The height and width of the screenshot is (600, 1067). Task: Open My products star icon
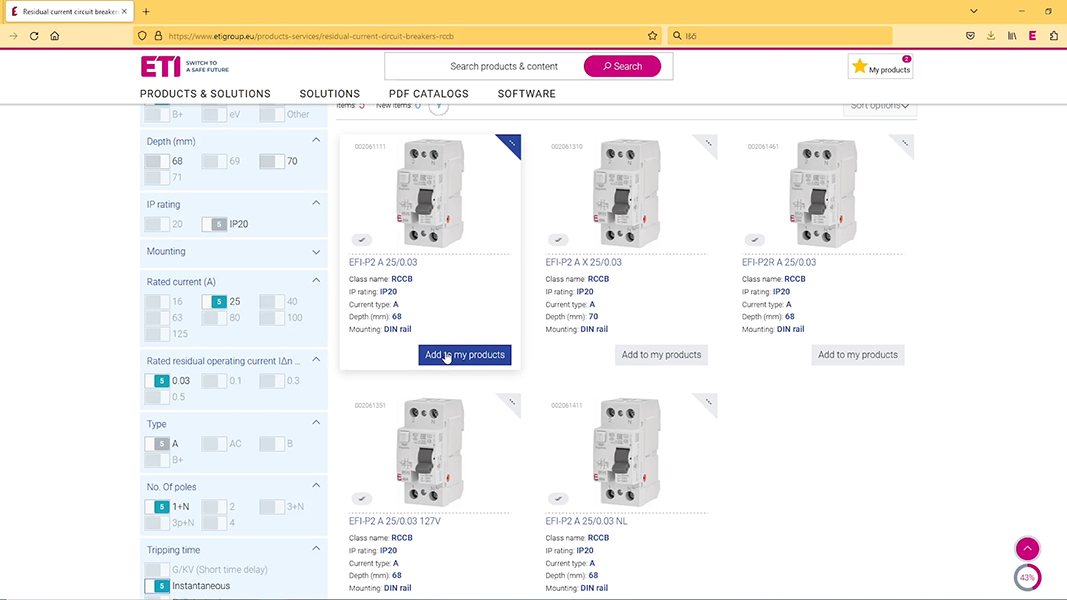click(x=859, y=67)
